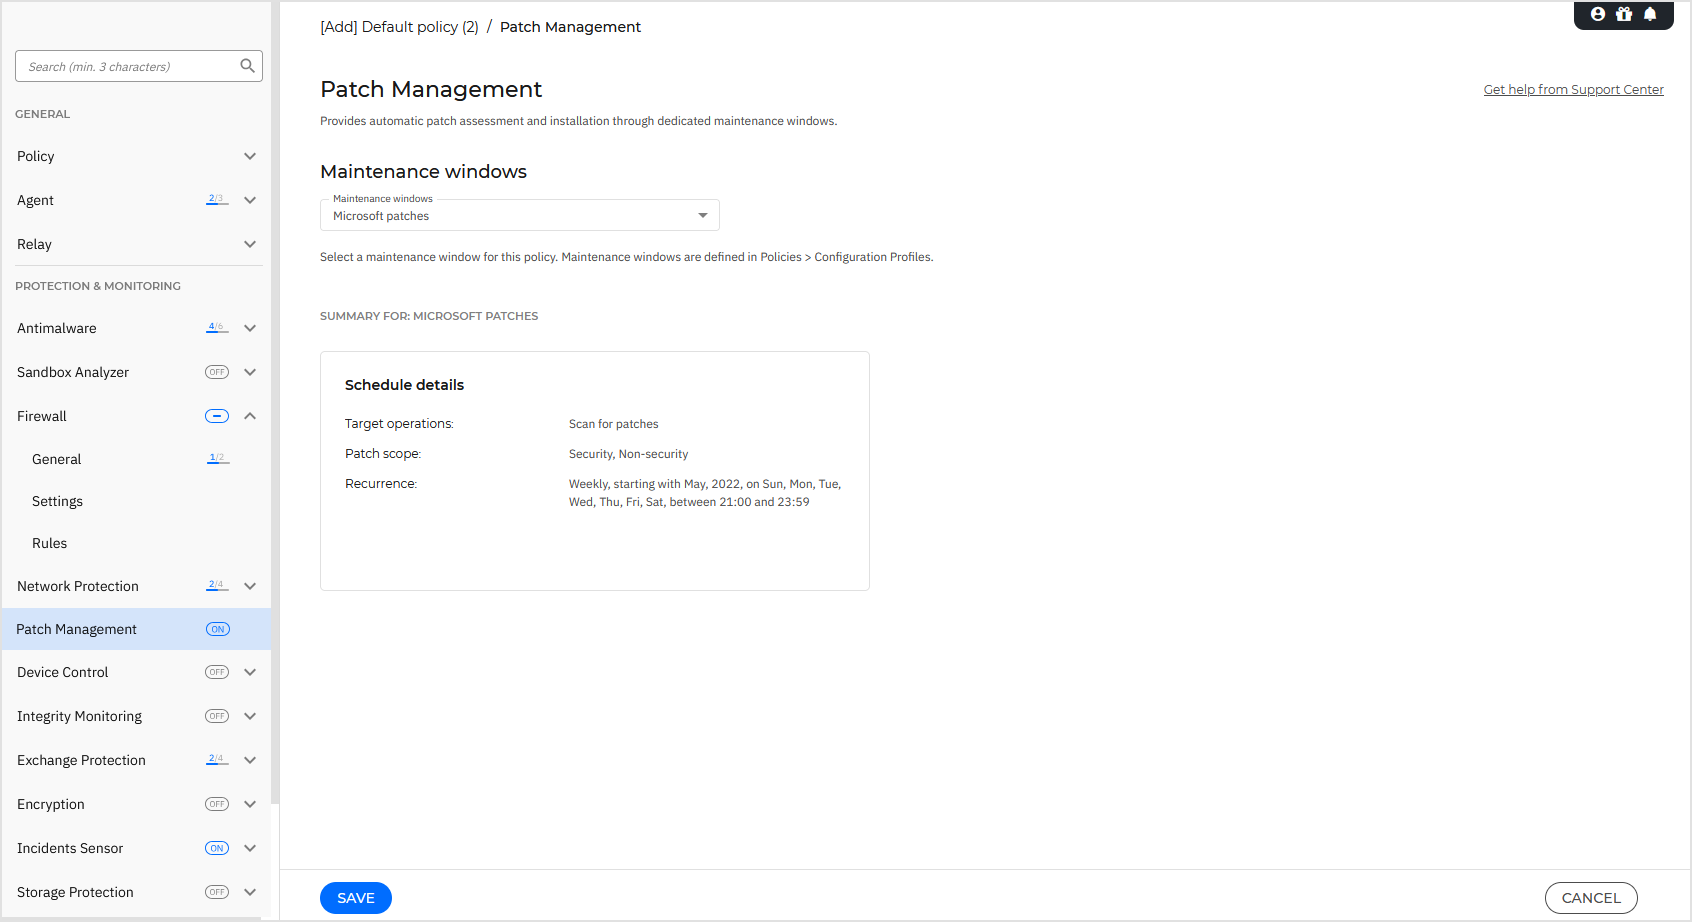Enable the Sandbox Analyzer OFF toggle

tap(216, 372)
